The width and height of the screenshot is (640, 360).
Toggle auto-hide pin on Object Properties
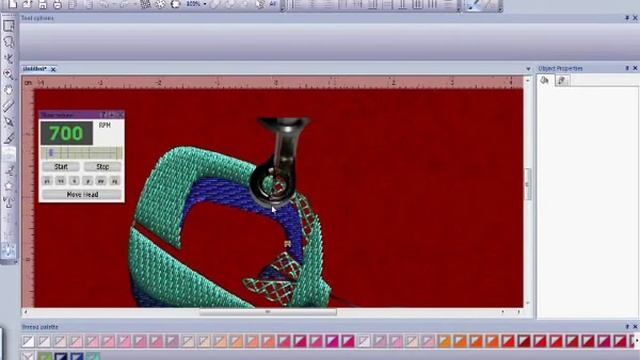(x=627, y=68)
